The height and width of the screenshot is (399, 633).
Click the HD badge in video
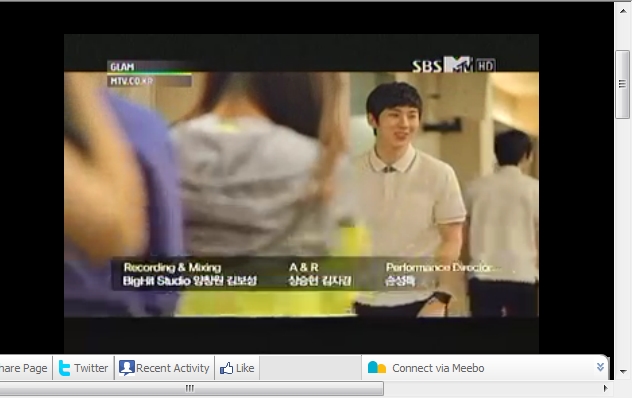(x=485, y=65)
